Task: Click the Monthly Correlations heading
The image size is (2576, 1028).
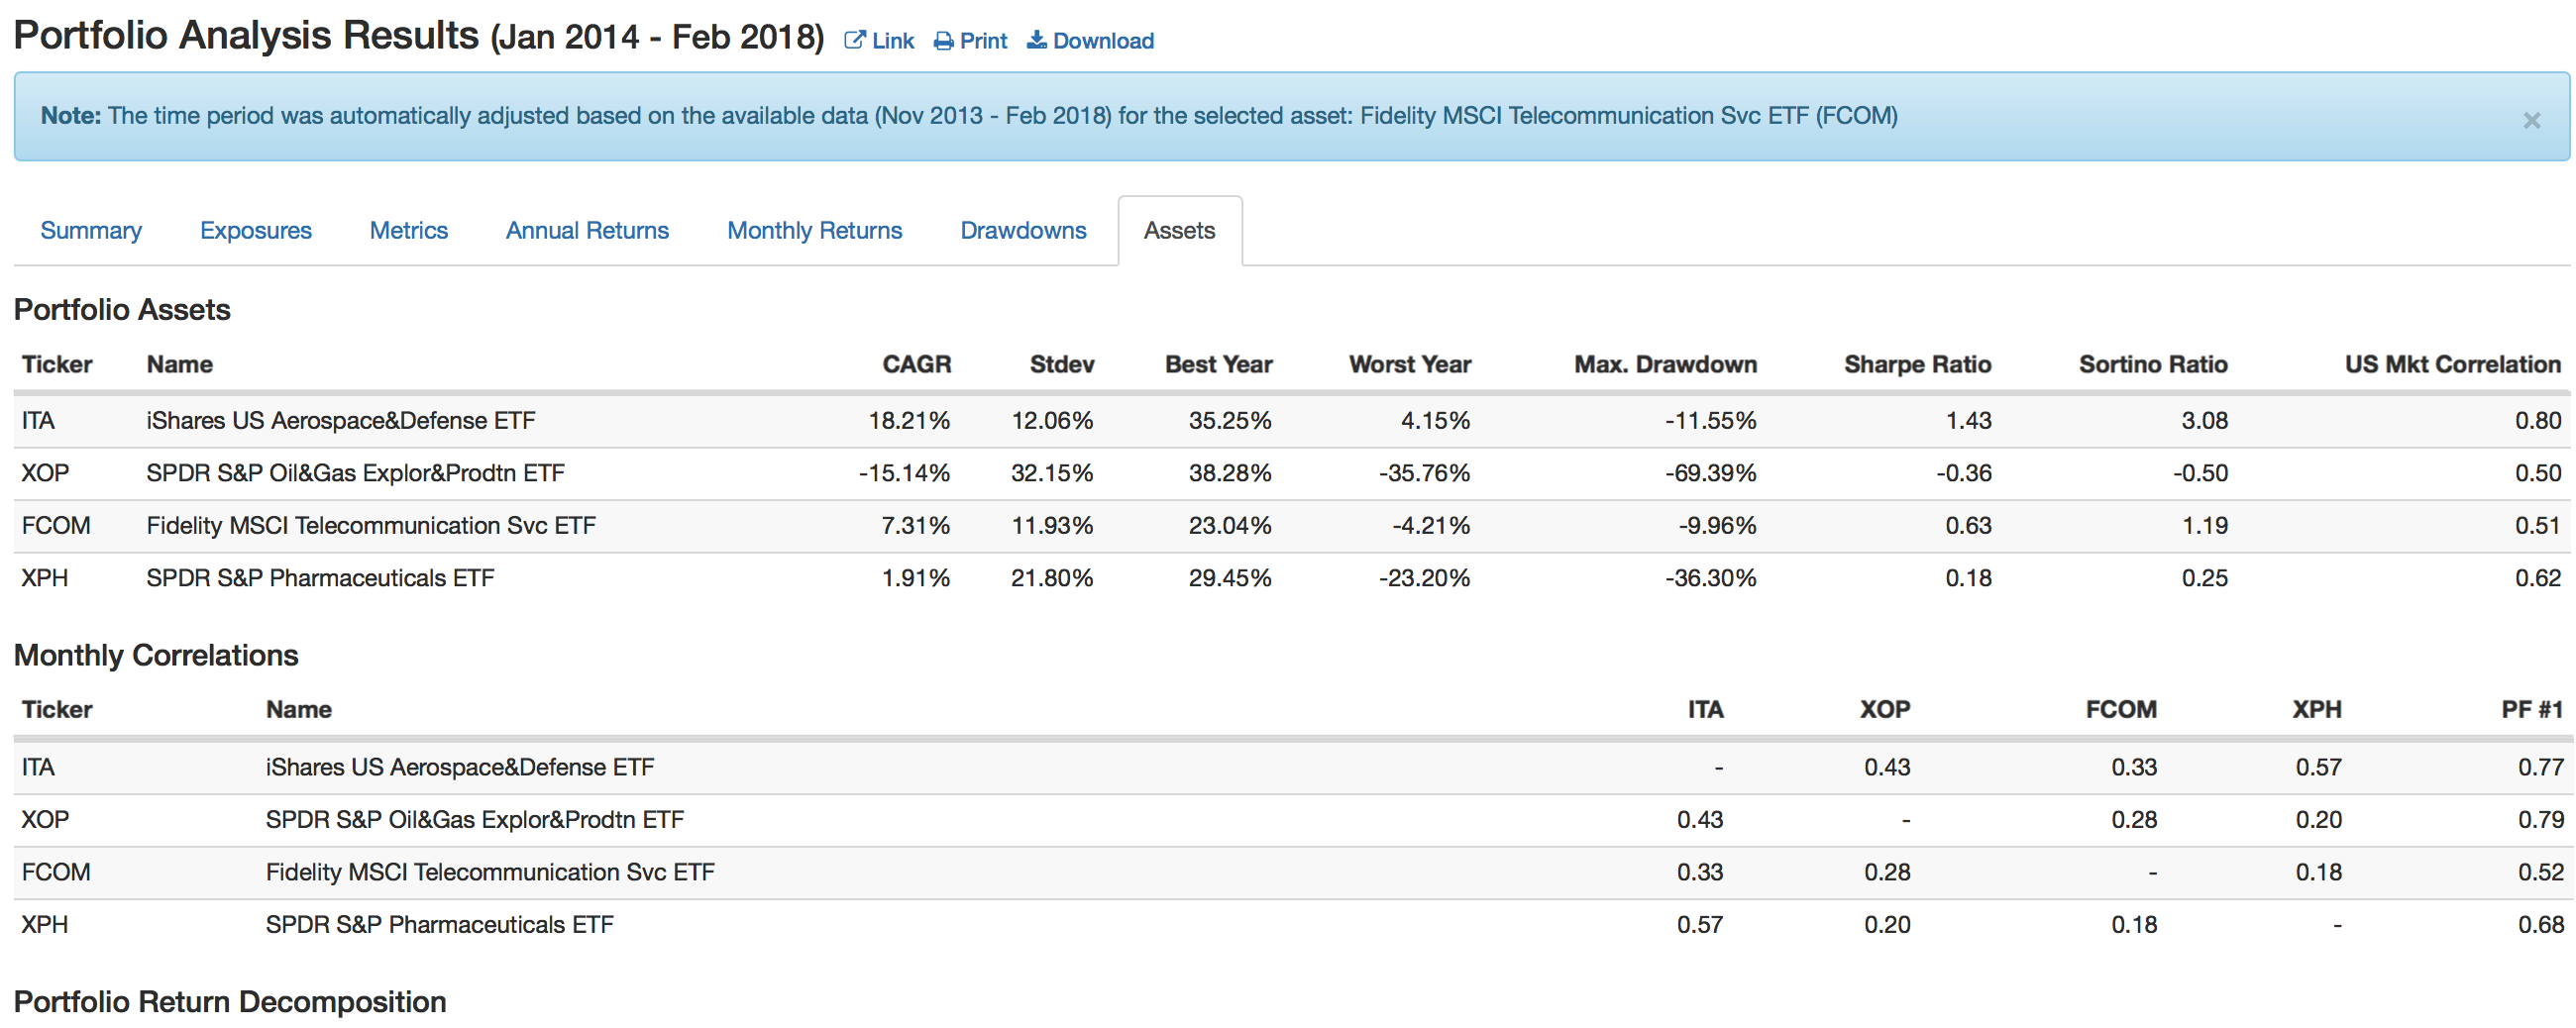Action: tap(156, 655)
